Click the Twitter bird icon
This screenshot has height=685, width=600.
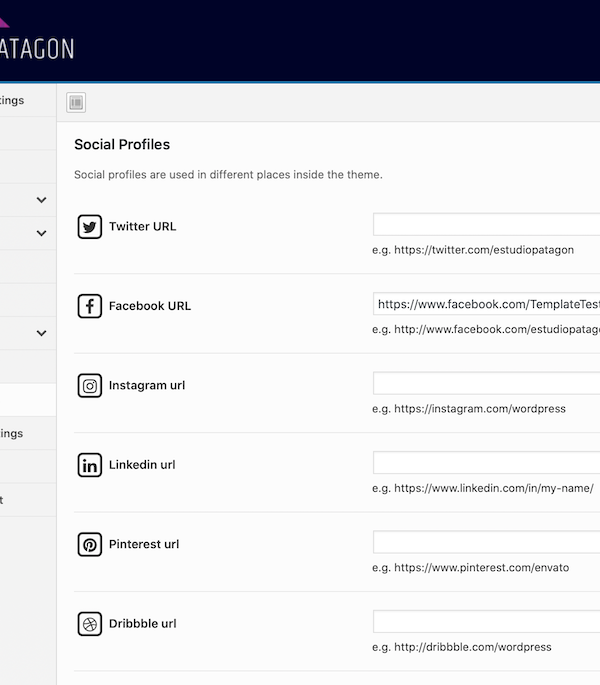click(90, 227)
